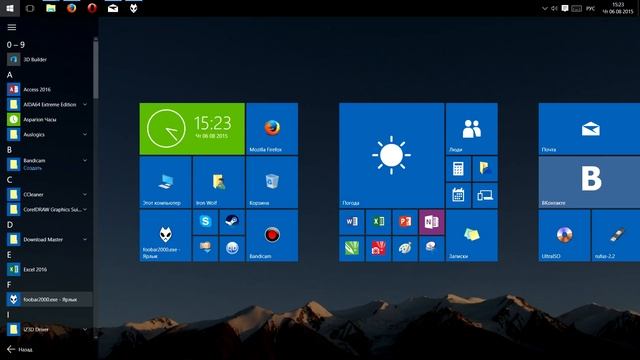
Task: Open the Почта mail tile
Action: pyautogui.click(x=589, y=129)
